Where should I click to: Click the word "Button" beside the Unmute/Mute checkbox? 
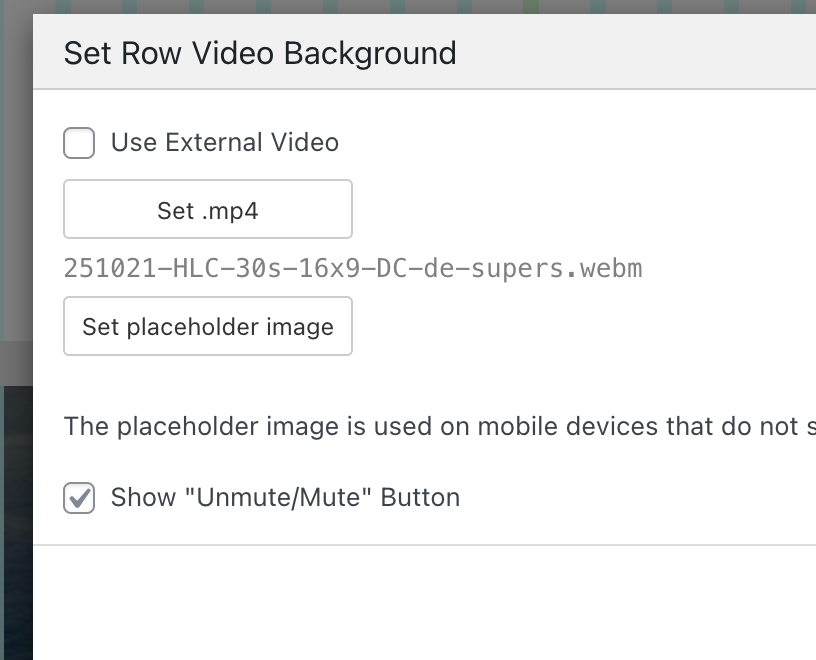coord(420,498)
